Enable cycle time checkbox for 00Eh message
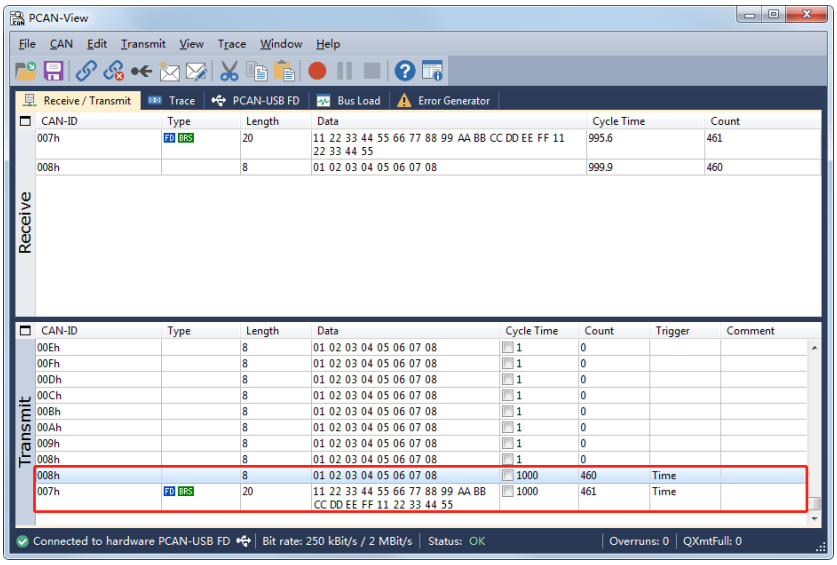 pyautogui.click(x=508, y=348)
